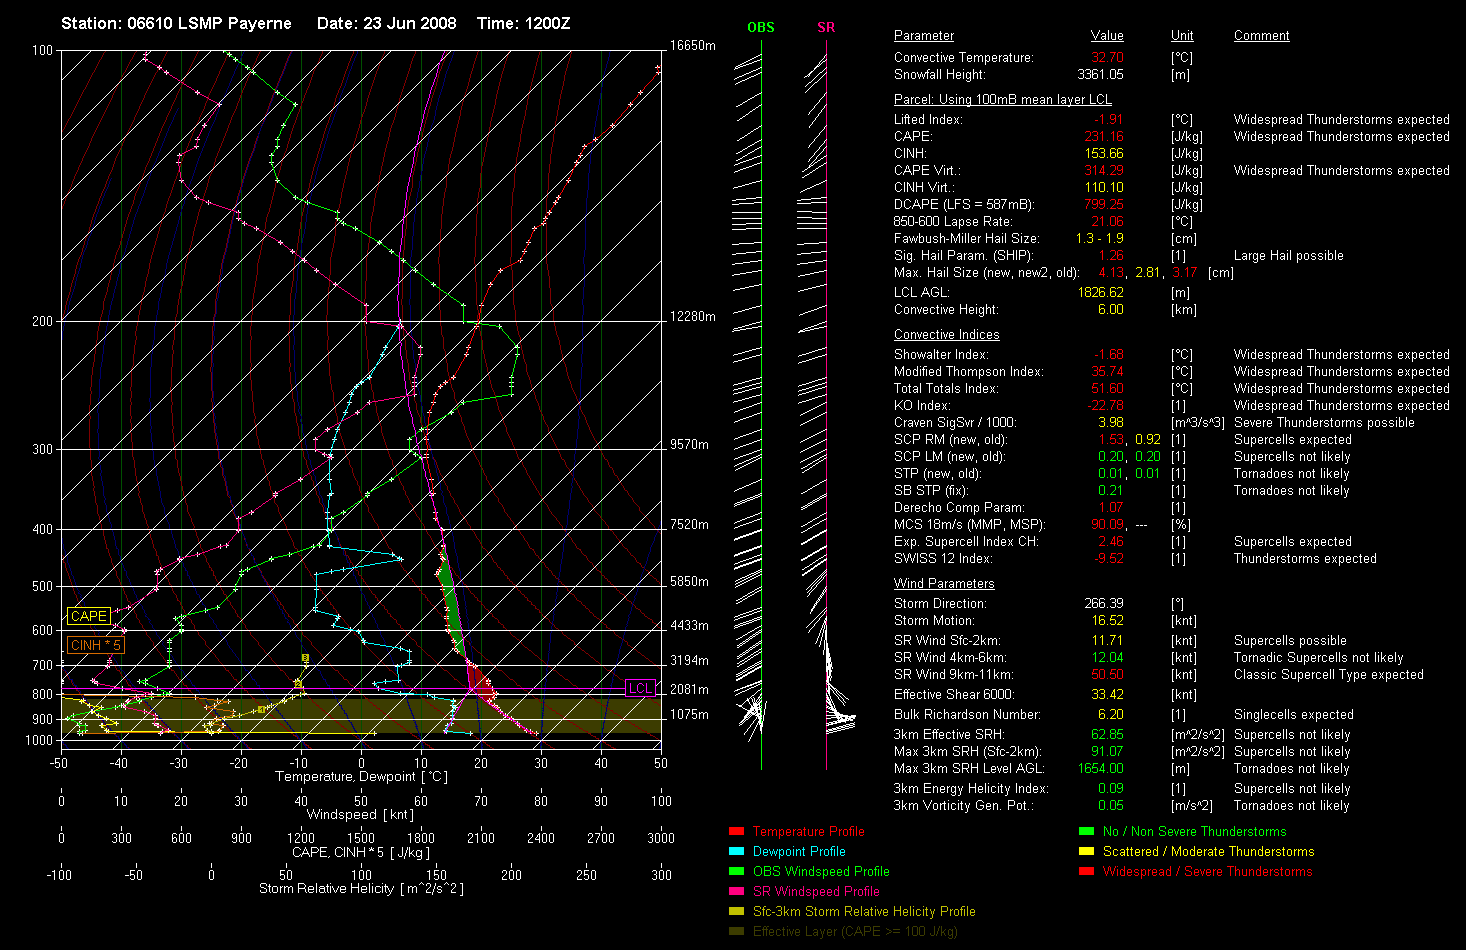This screenshot has height=950, width=1466.
Task: Open the Wind Parameters section heading
Action: (x=944, y=584)
